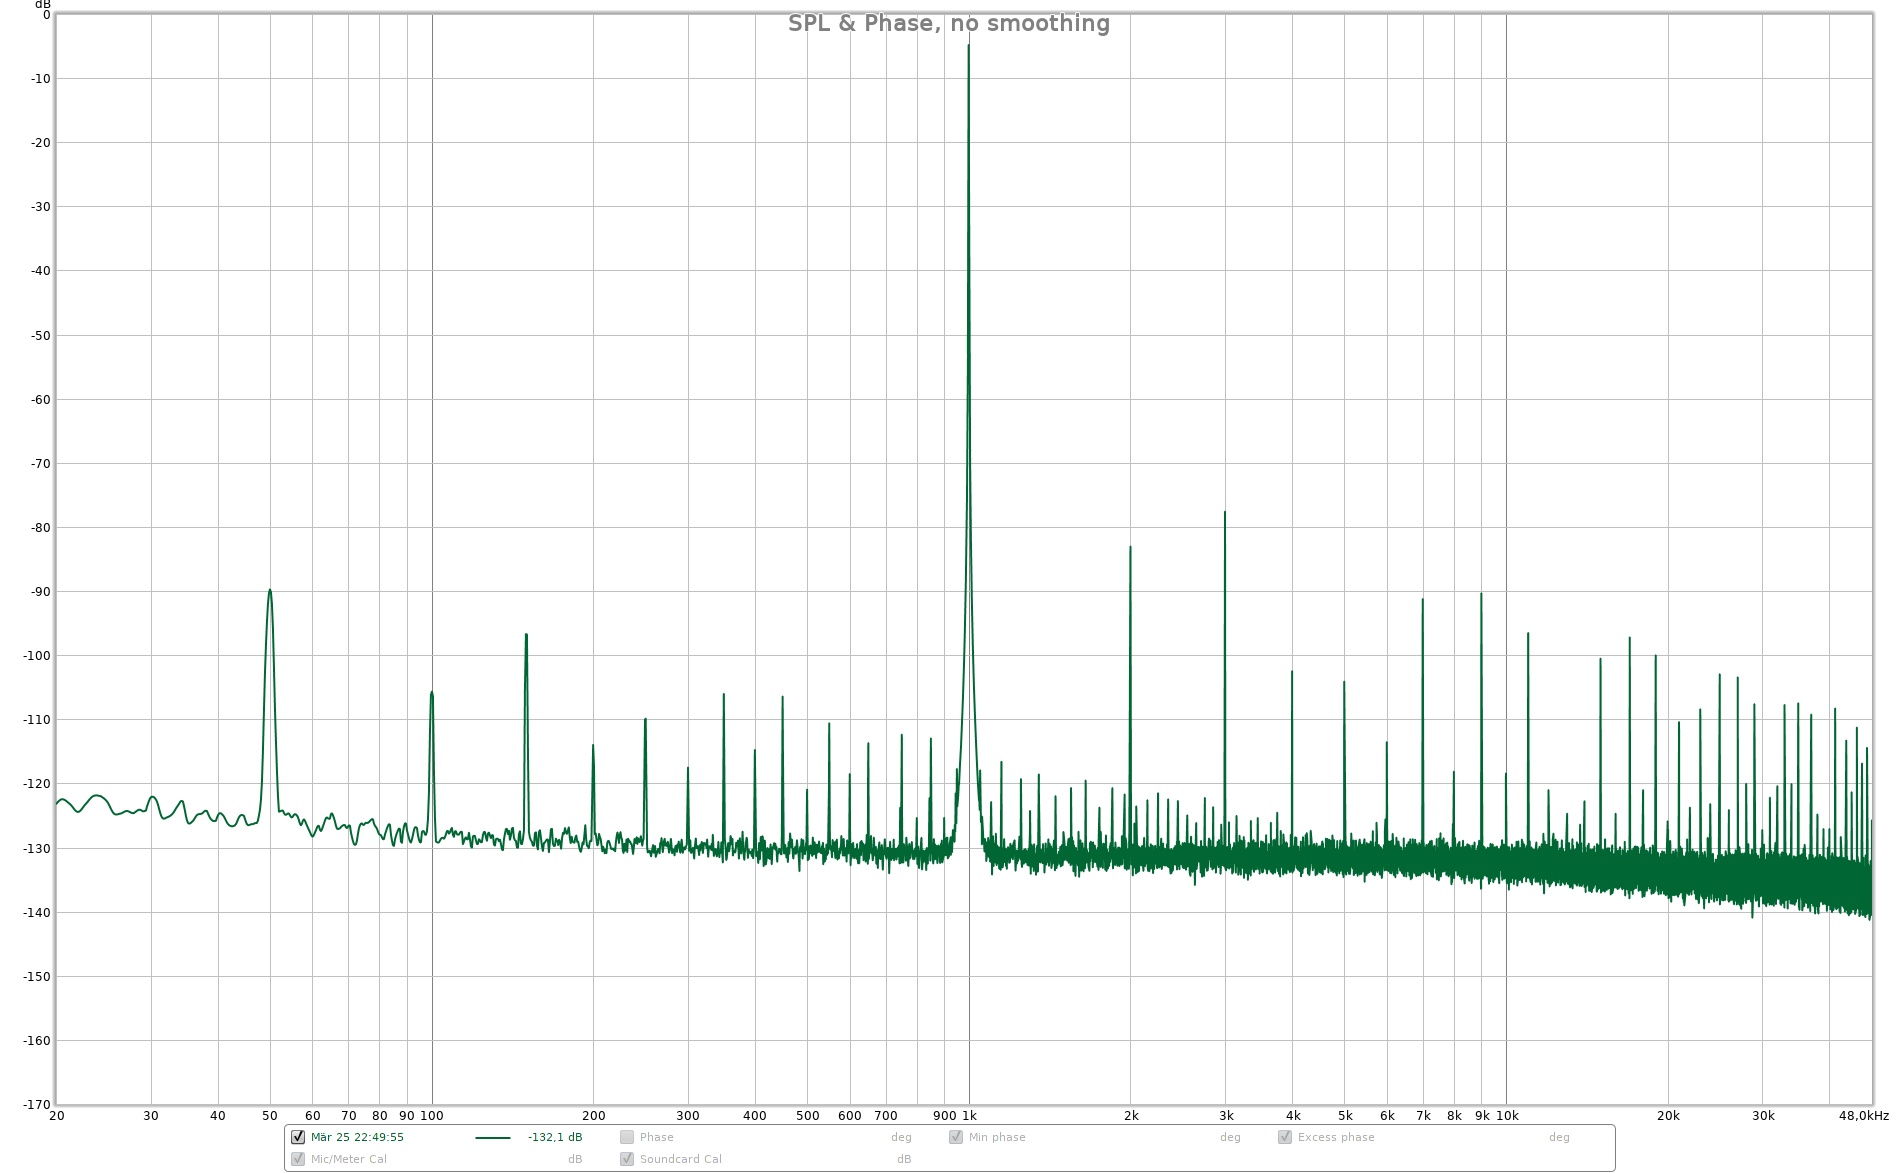This screenshot has width=1900, height=1173.
Task: Toggle the Excess phase checkbox
Action: tap(1285, 1137)
